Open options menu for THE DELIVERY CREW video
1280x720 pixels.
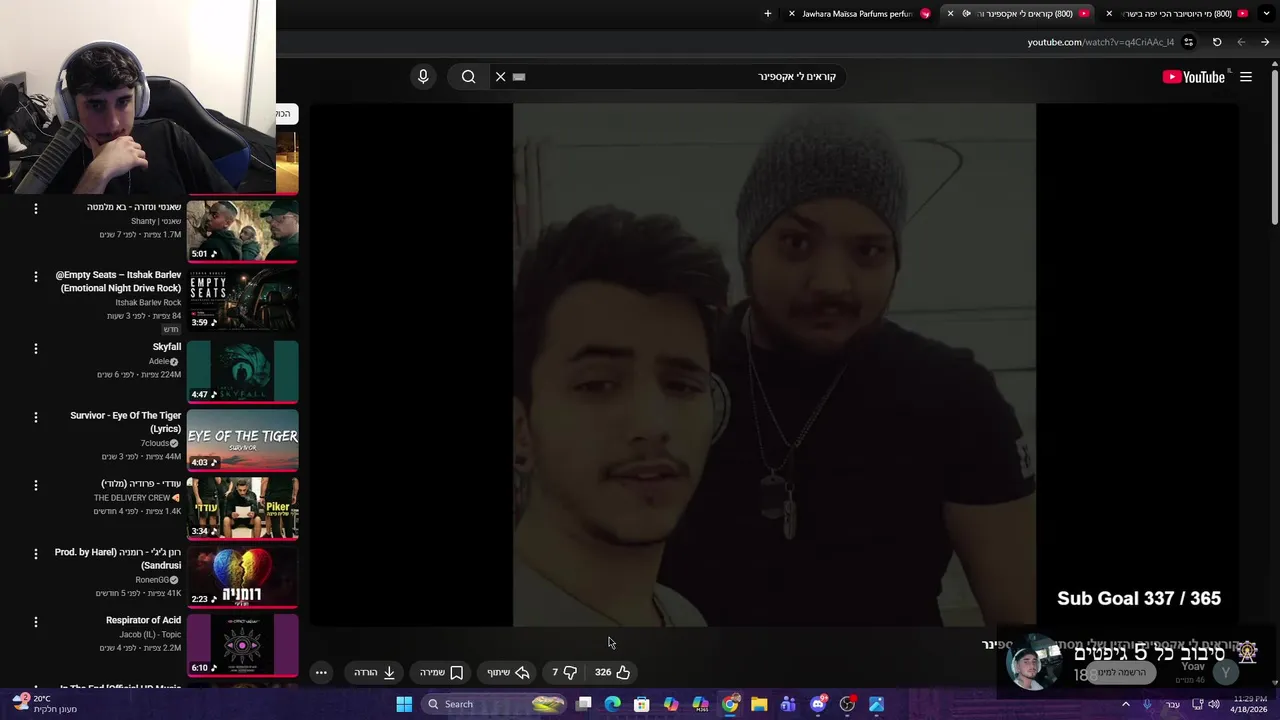36,484
